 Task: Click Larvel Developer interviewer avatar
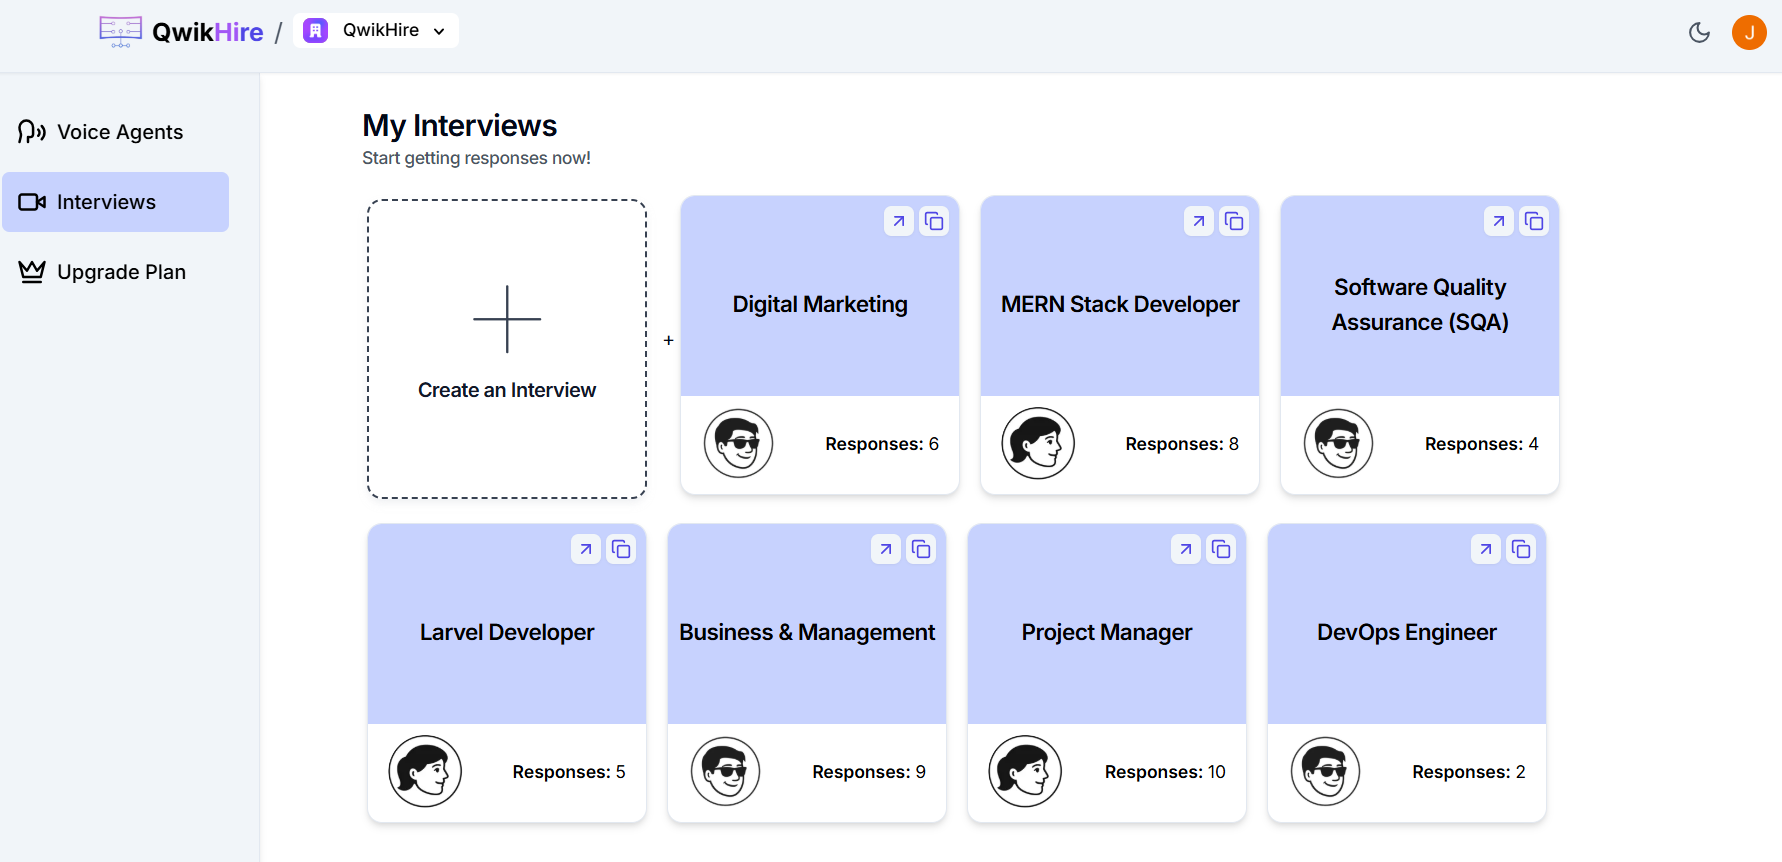point(425,771)
